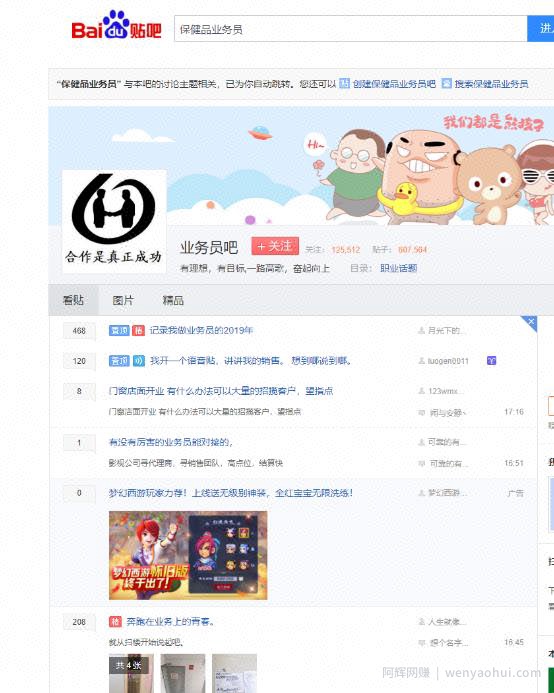Click voice icon on 语音贴 post
The width and height of the screenshot is (554, 693).
coord(139,361)
